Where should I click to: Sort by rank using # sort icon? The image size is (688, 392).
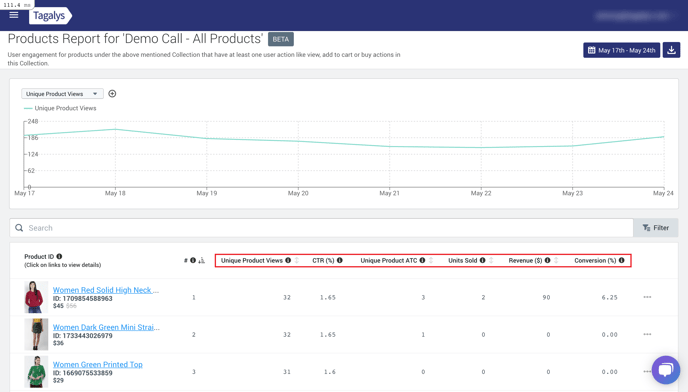coord(201,260)
